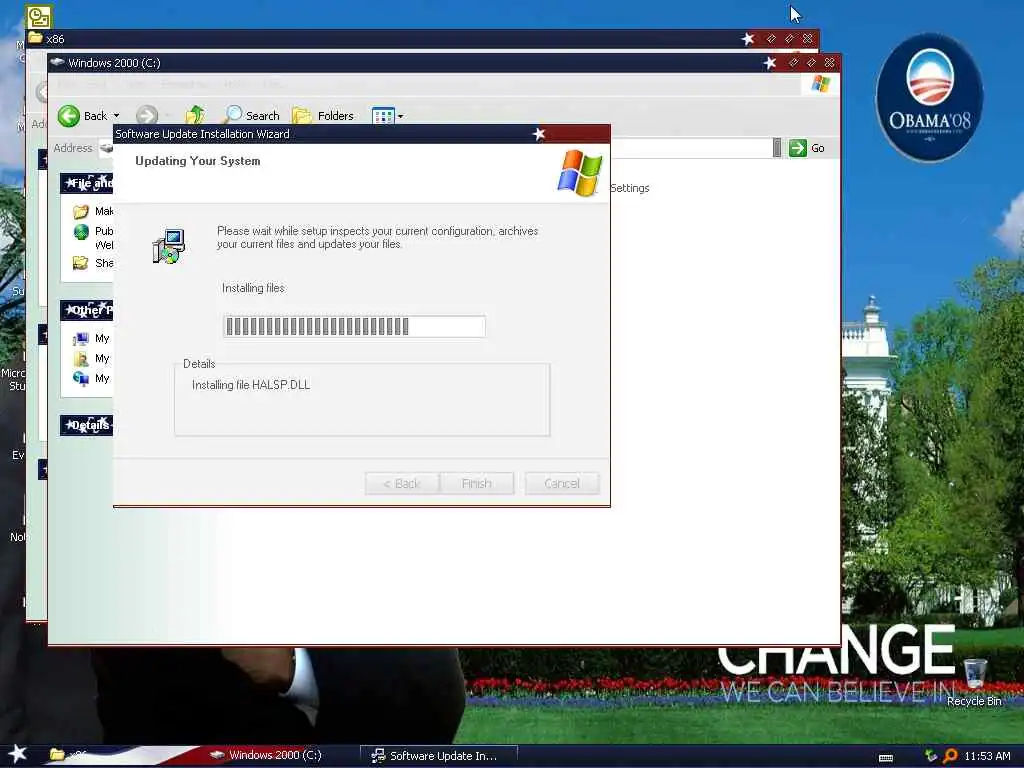Switch to Software Update taskbar button

click(439, 756)
